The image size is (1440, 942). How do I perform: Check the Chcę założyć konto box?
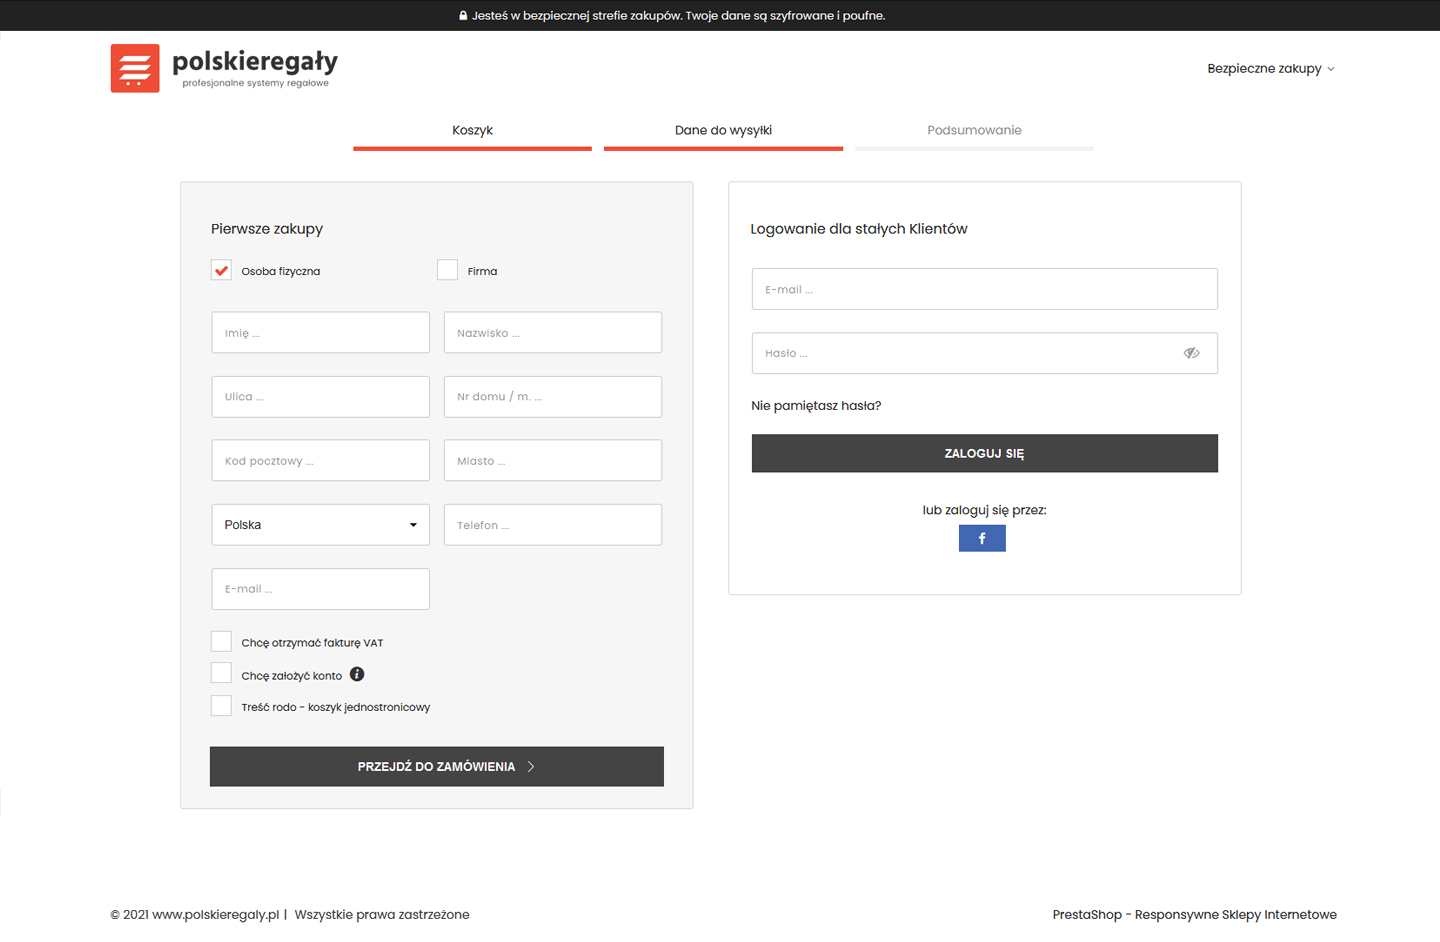pyautogui.click(x=221, y=674)
